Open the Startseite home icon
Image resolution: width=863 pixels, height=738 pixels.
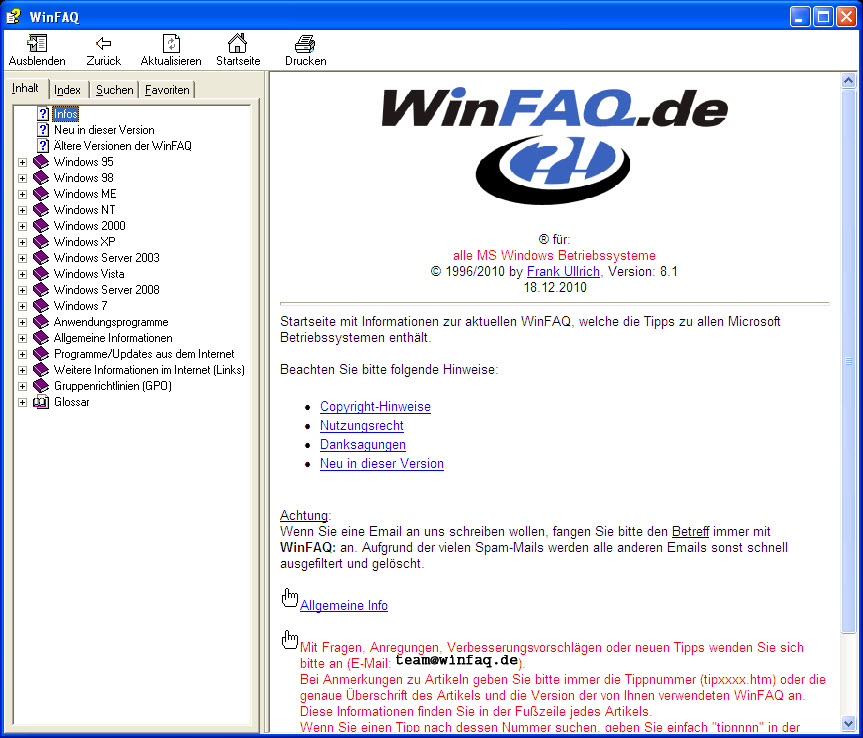tap(238, 50)
